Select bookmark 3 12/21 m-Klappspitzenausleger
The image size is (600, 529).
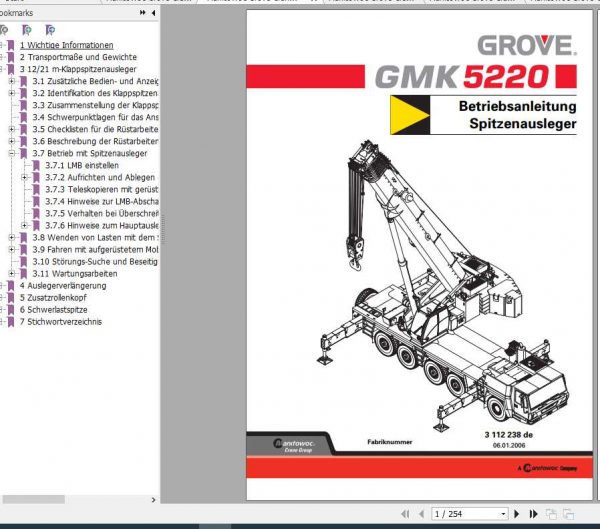[78, 69]
